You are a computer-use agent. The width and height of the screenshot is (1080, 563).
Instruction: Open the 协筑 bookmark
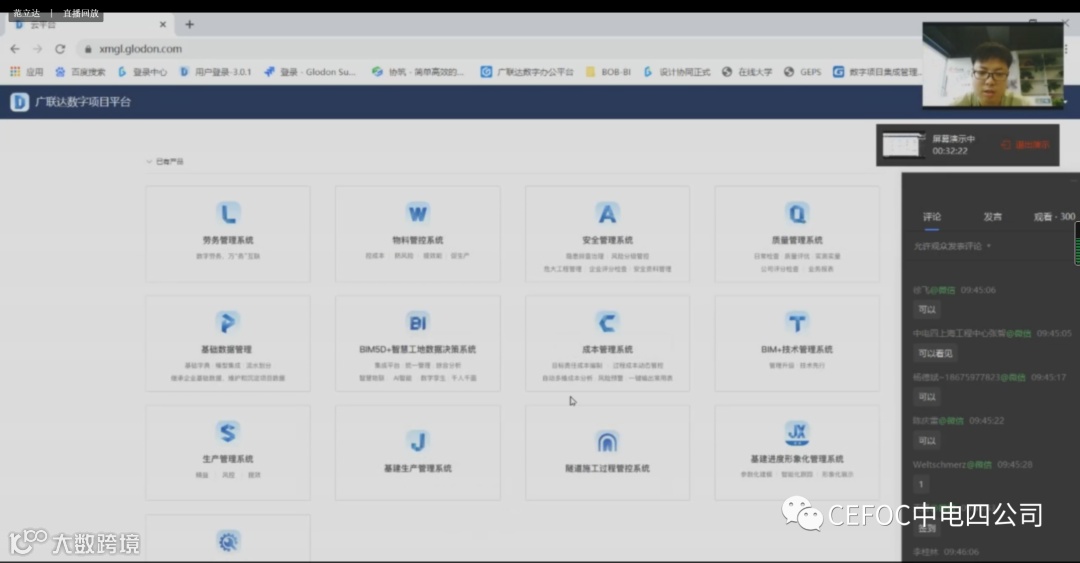[417, 72]
